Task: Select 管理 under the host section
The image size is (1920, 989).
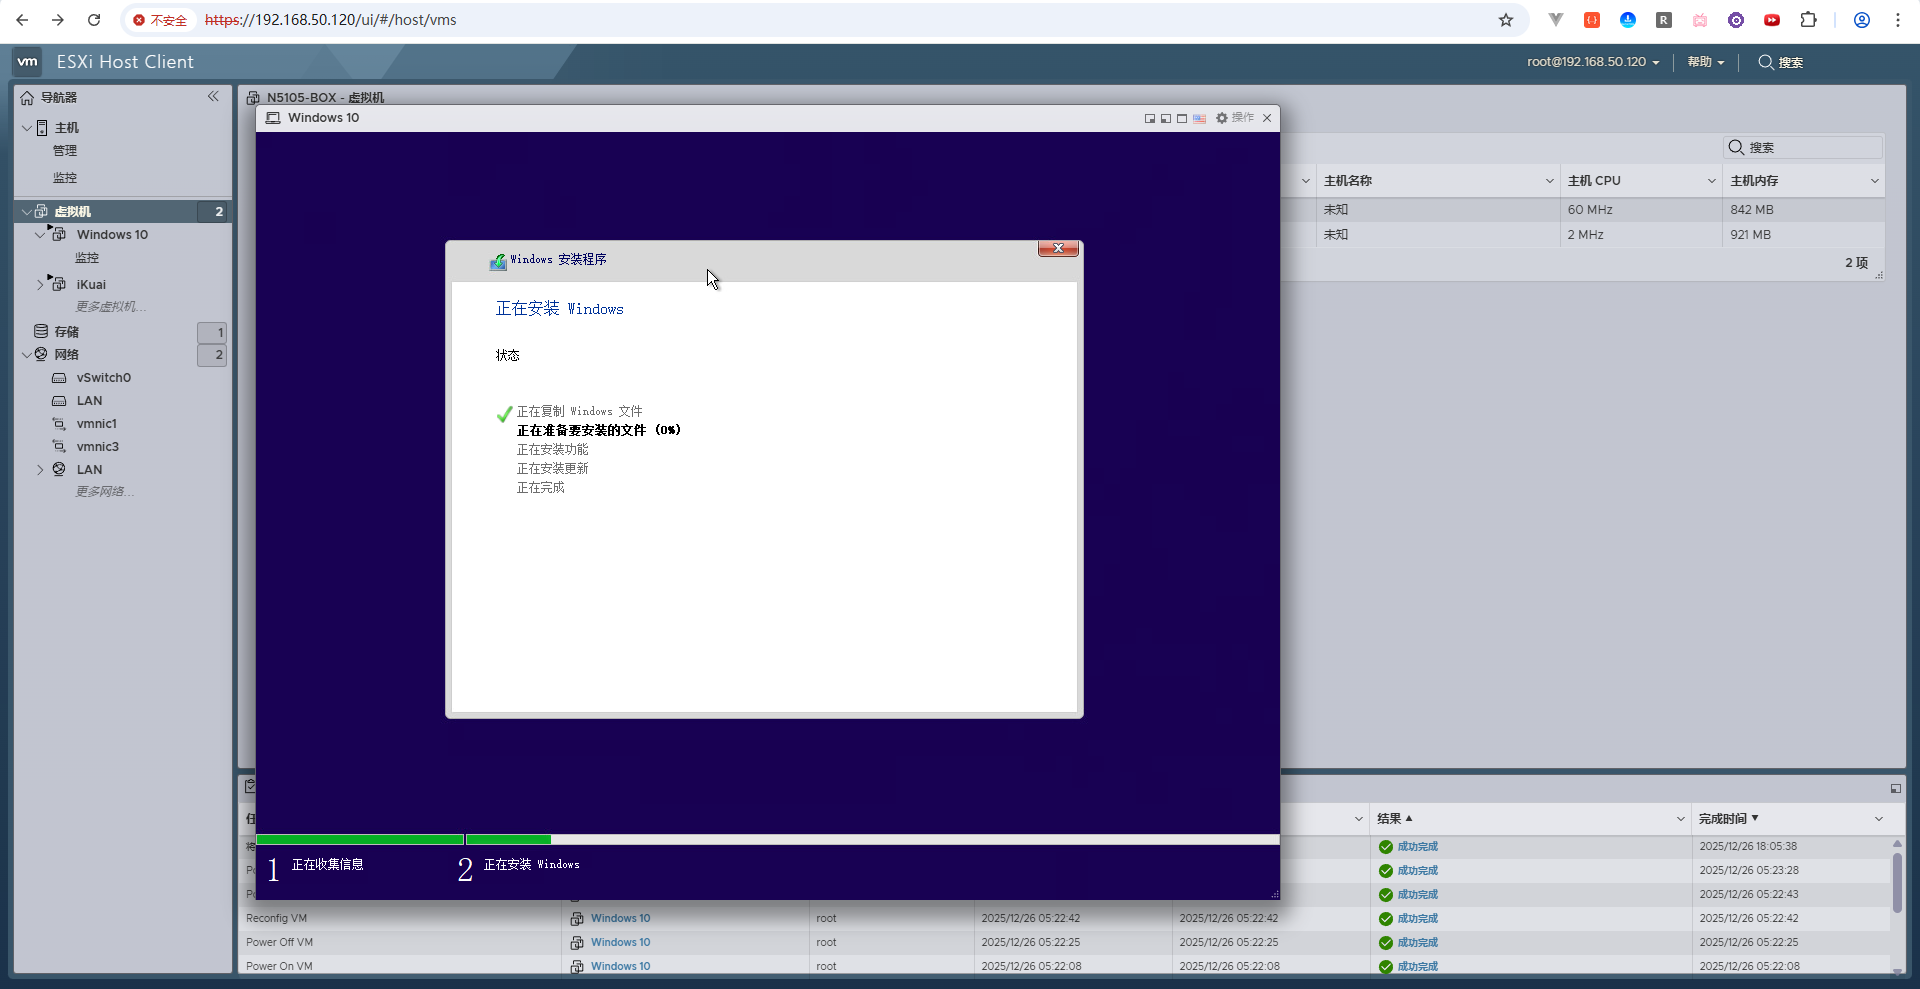Action: coord(65,151)
